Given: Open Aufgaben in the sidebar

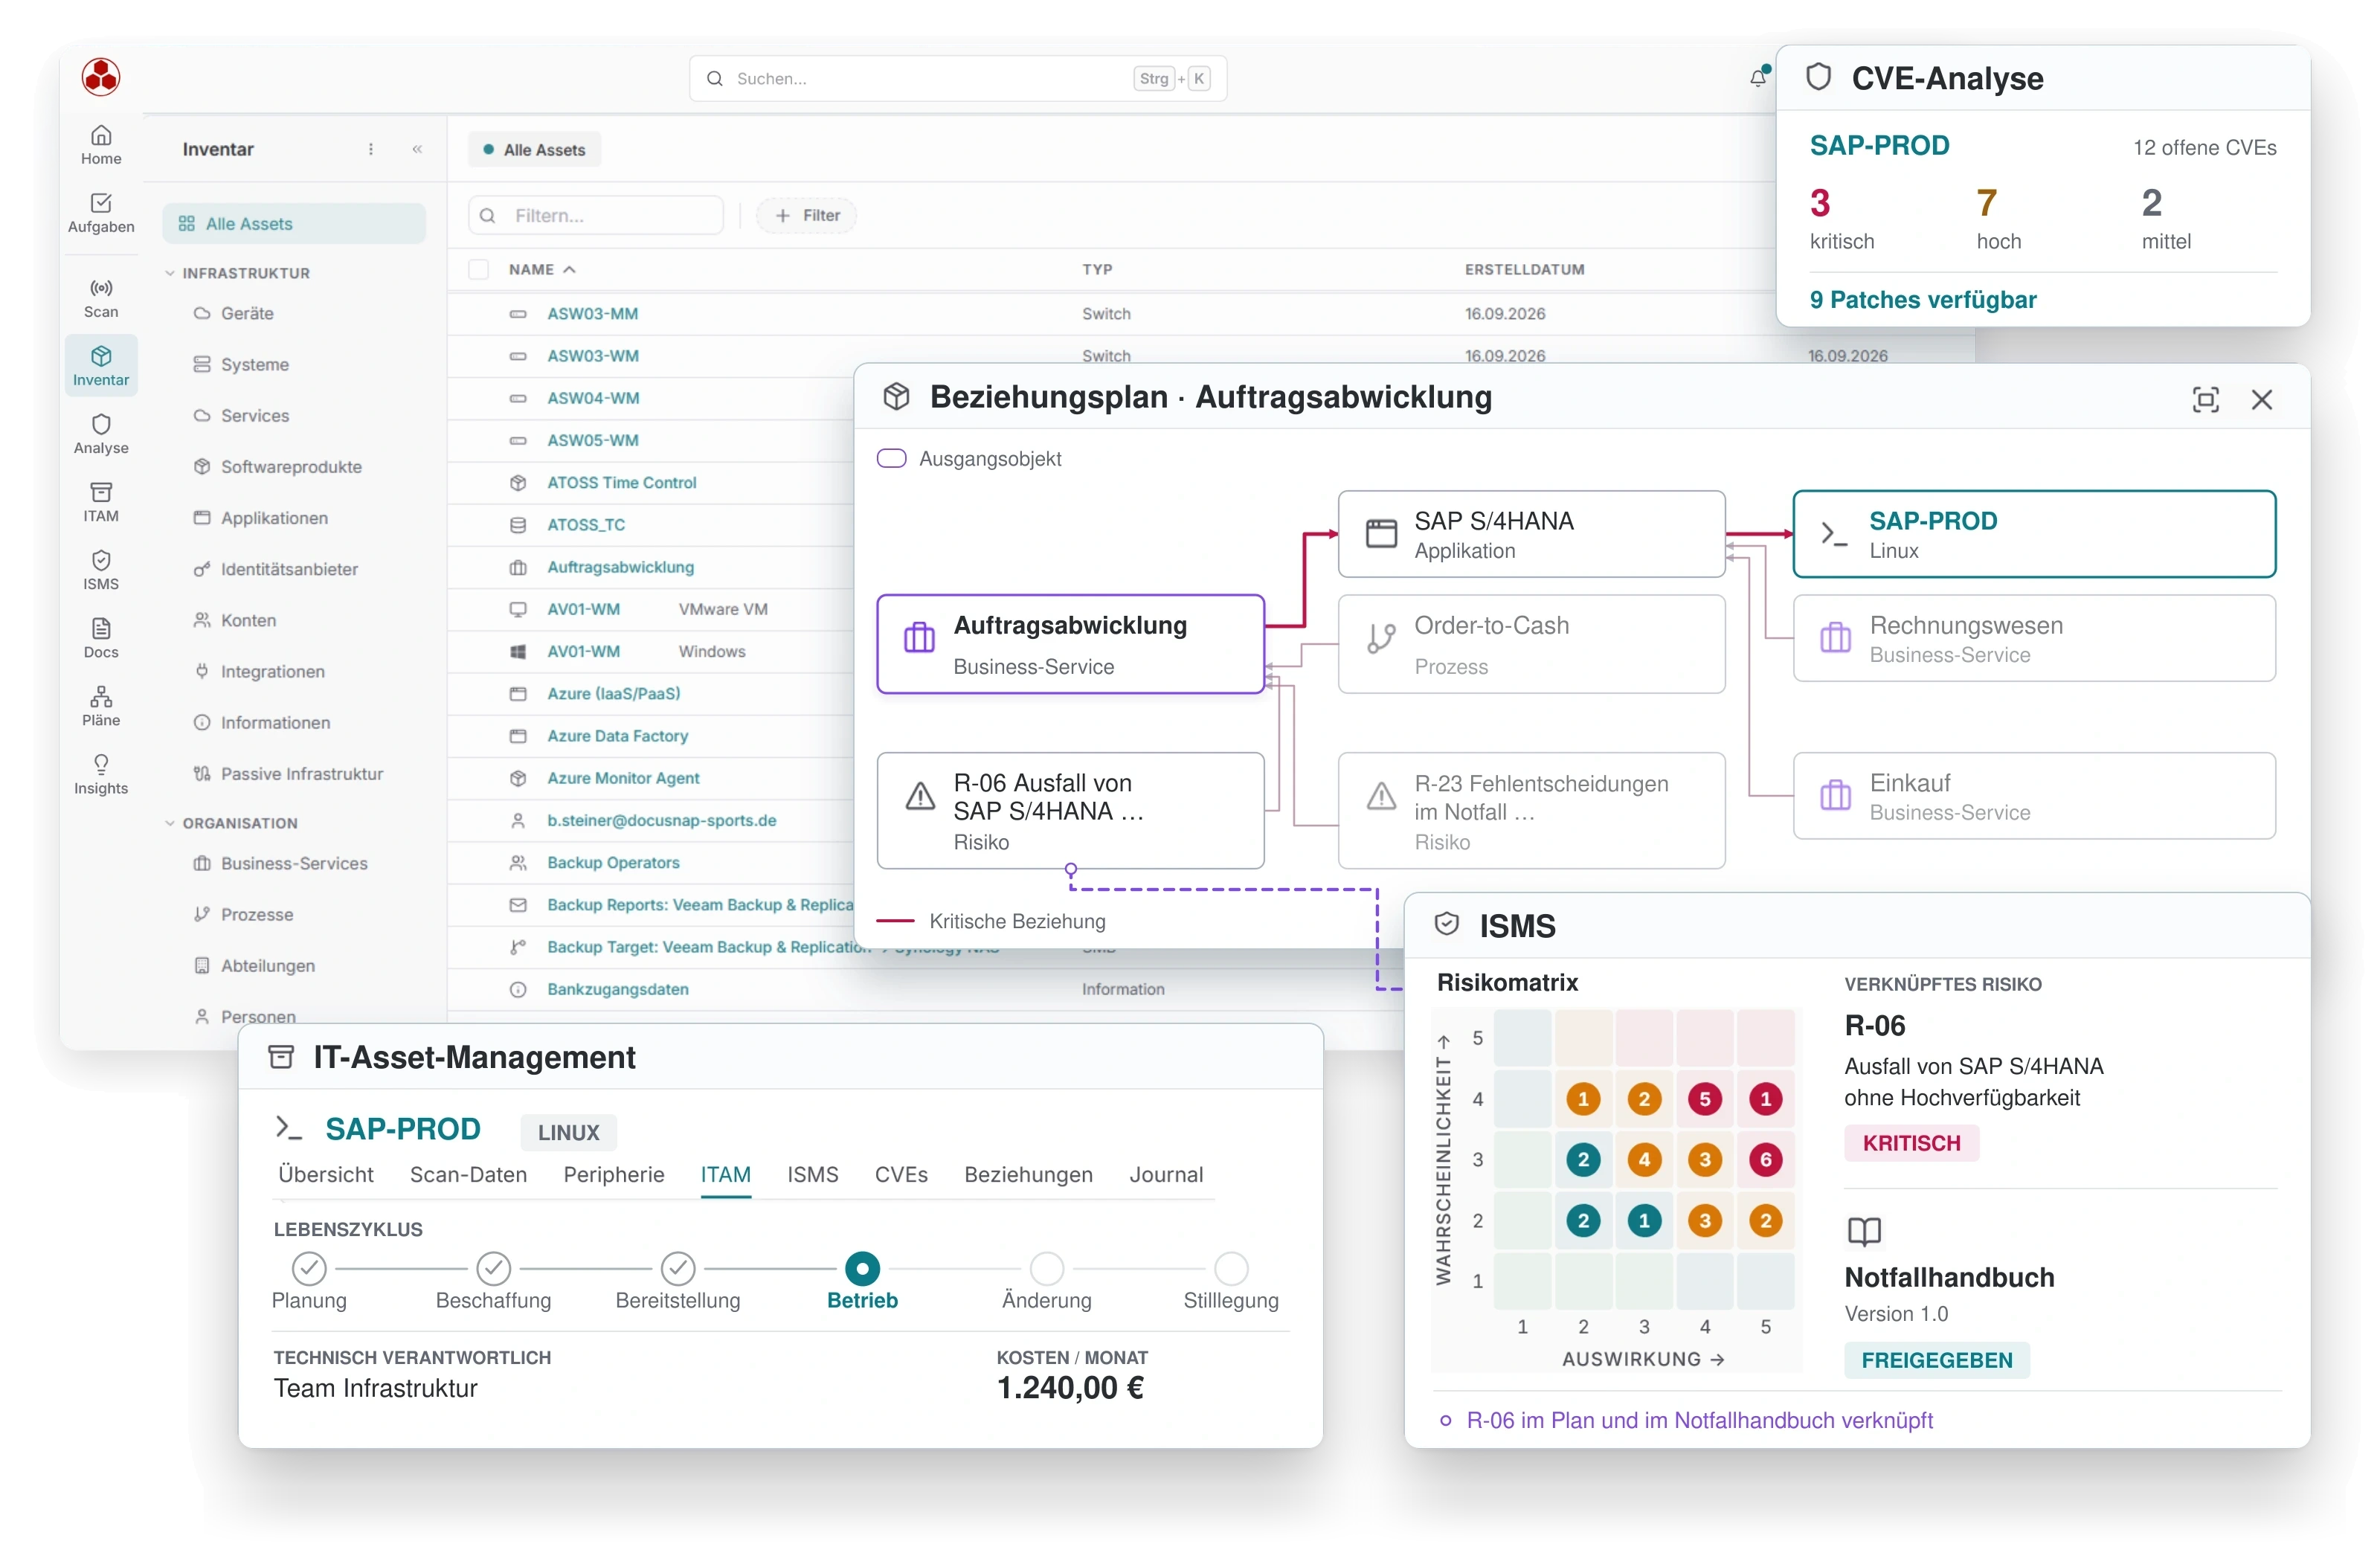Looking at the screenshot, I should (101, 213).
